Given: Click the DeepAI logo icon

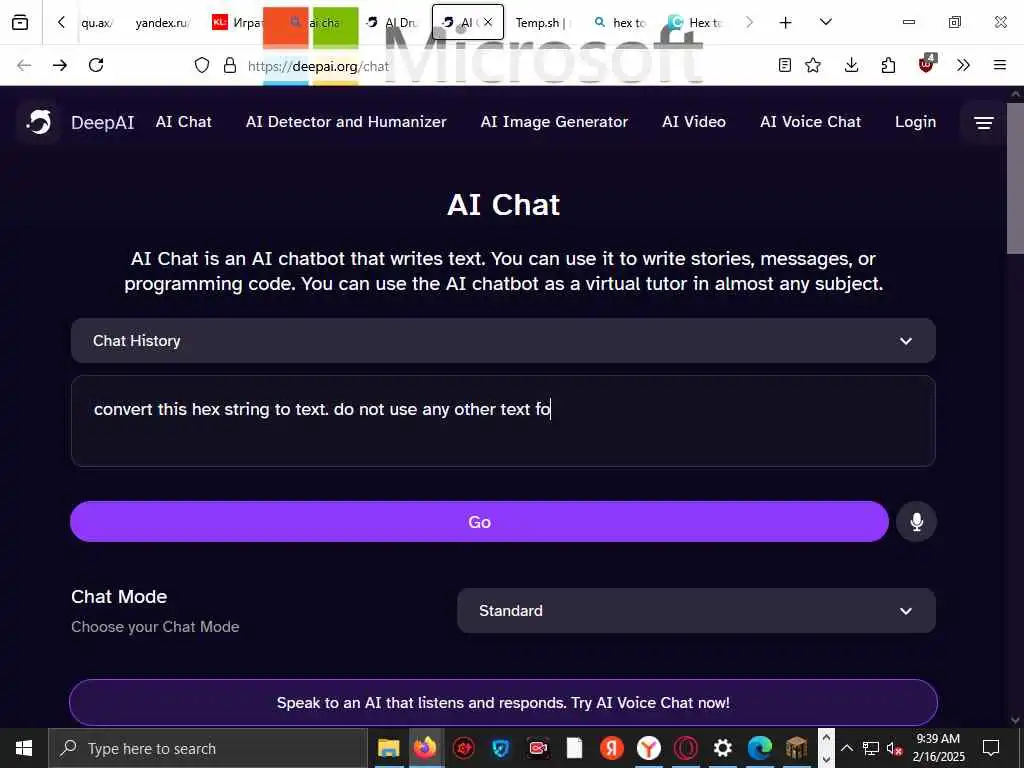Looking at the screenshot, I should [x=39, y=121].
